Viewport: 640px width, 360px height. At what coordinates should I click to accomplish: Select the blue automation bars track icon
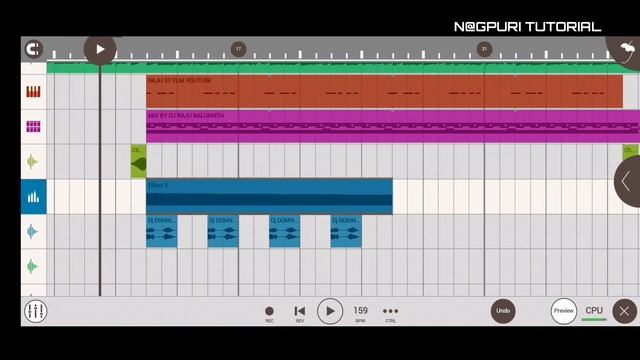(x=33, y=197)
